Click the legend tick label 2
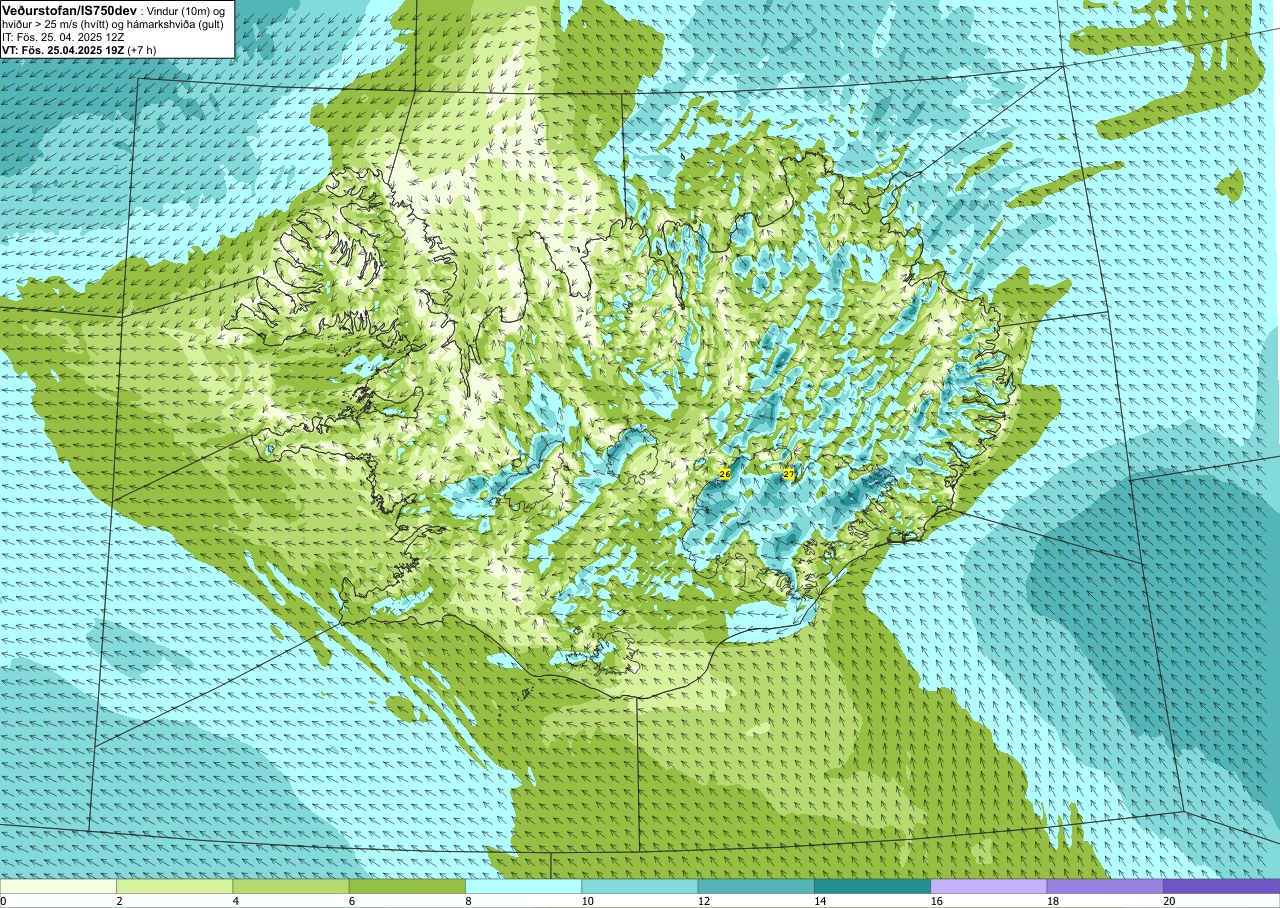 pyautogui.click(x=119, y=901)
